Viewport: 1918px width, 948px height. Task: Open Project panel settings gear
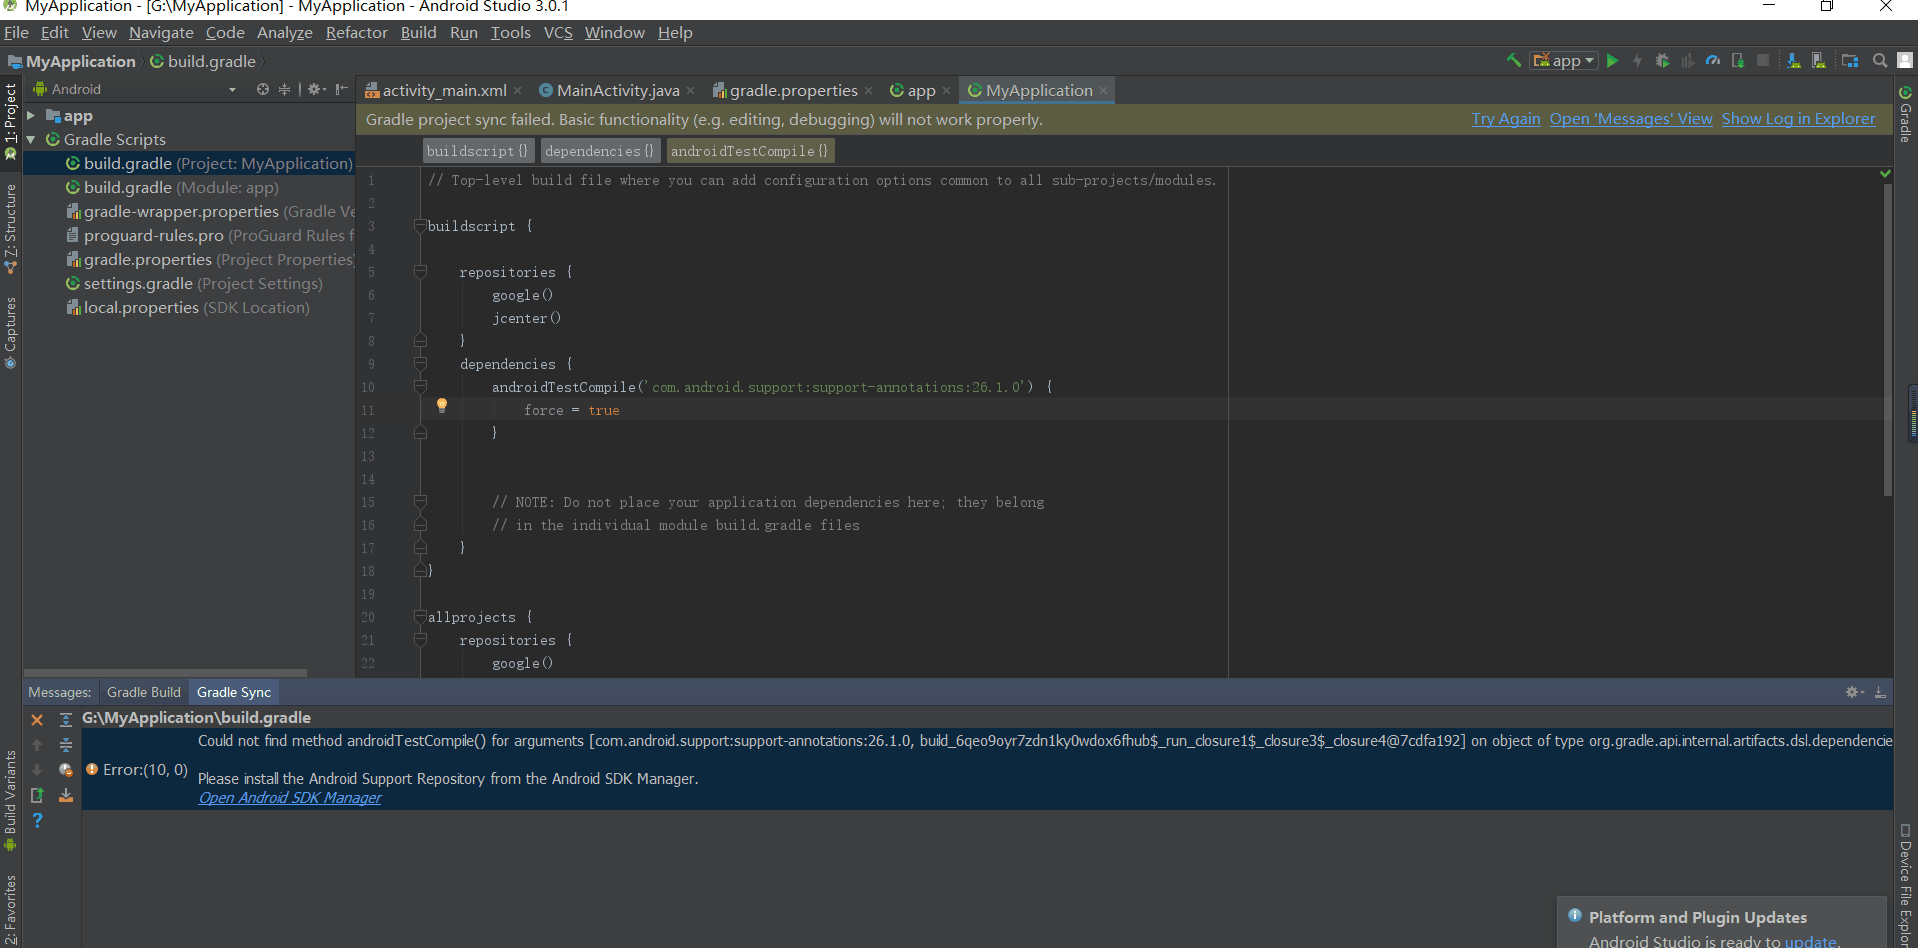point(316,89)
